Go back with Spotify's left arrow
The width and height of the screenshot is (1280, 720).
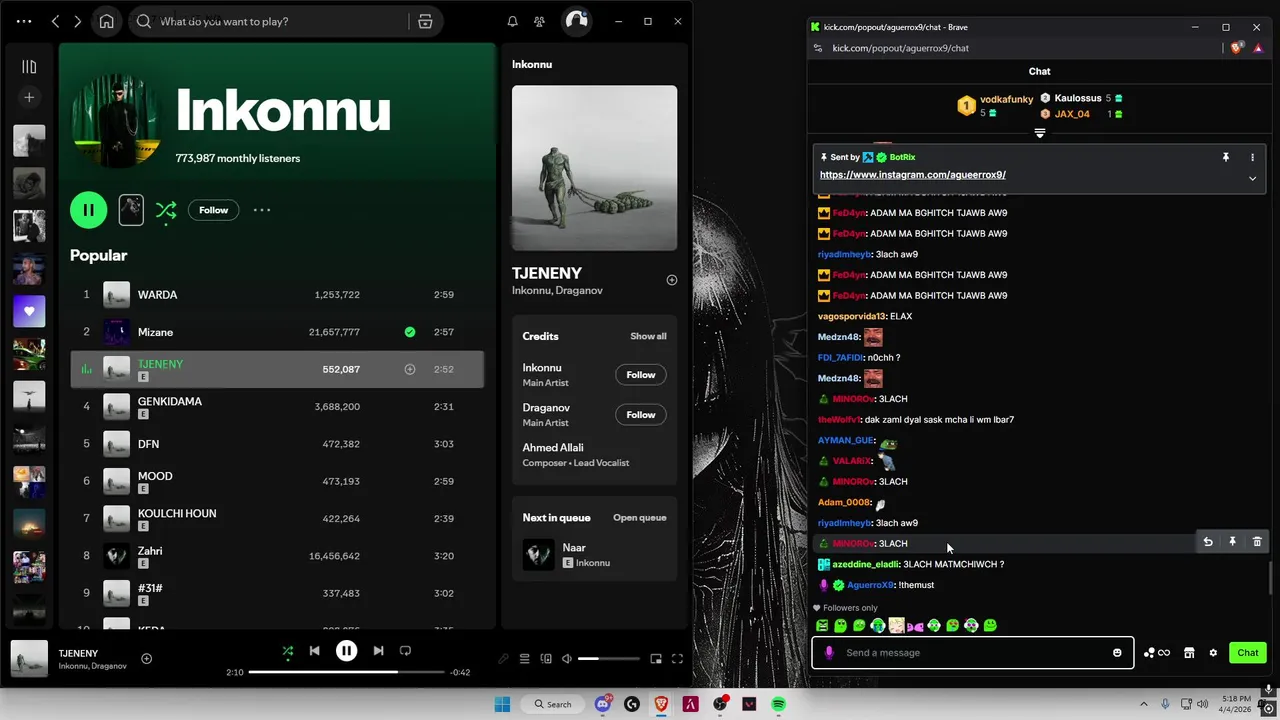(56, 21)
